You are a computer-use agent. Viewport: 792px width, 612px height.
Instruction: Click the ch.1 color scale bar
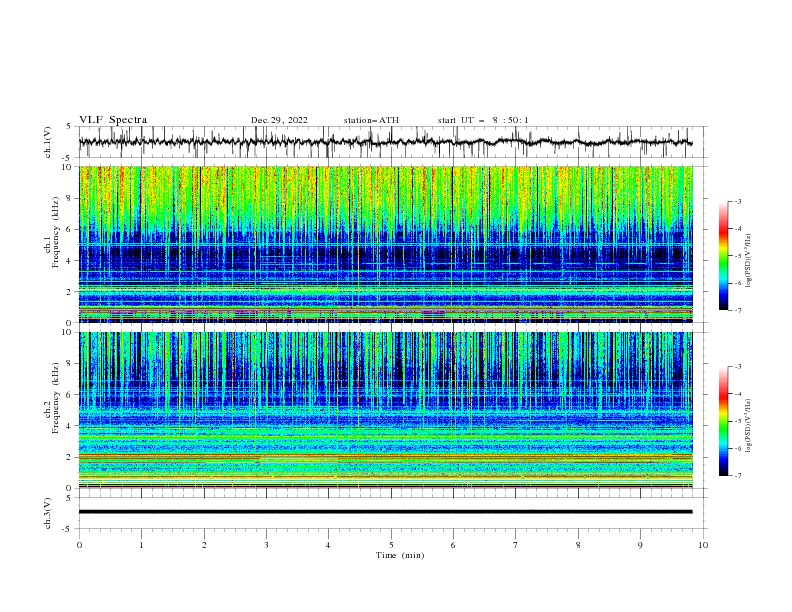(x=723, y=255)
